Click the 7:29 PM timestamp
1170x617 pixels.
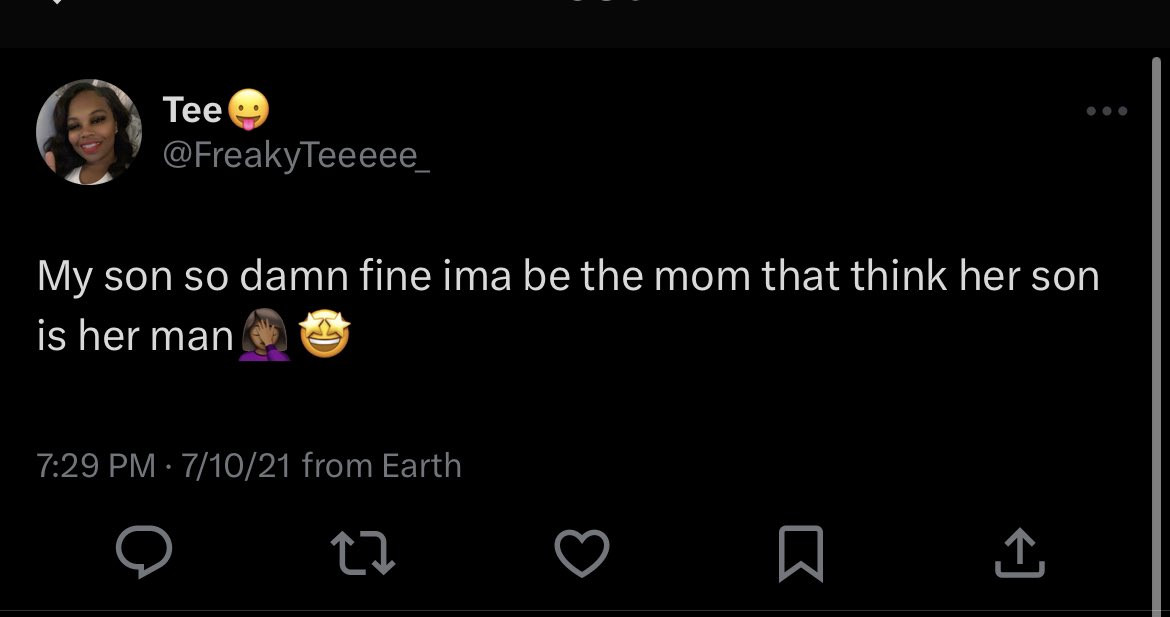pos(96,466)
